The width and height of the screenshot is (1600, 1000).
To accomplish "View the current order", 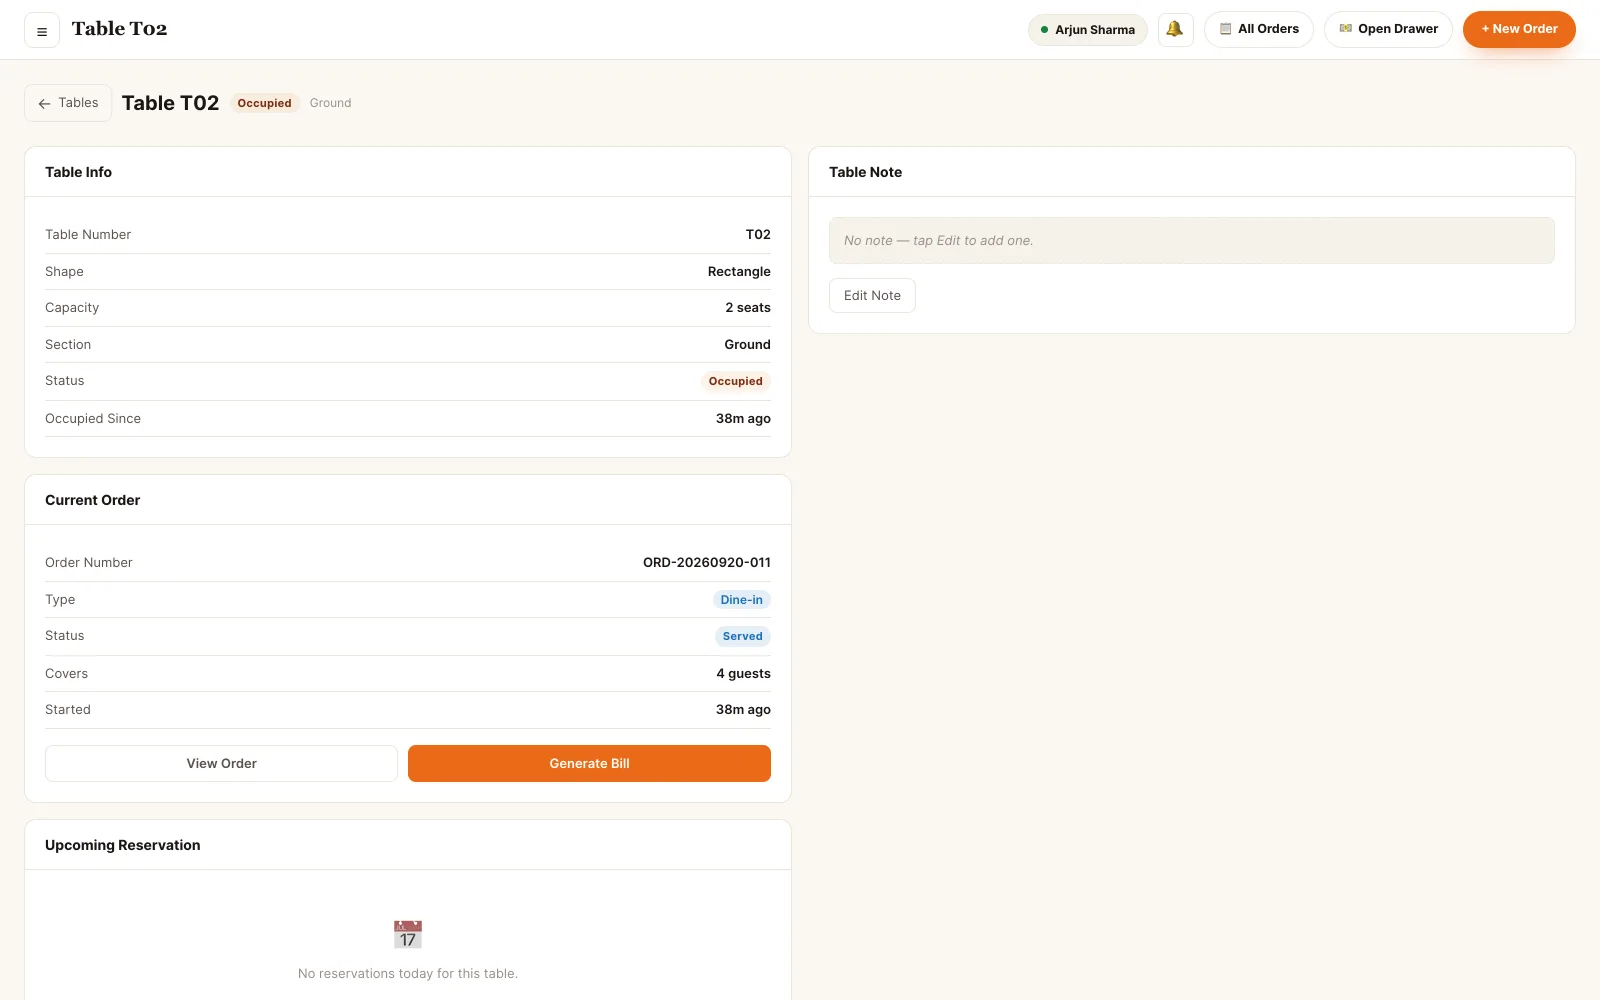I will click(221, 763).
